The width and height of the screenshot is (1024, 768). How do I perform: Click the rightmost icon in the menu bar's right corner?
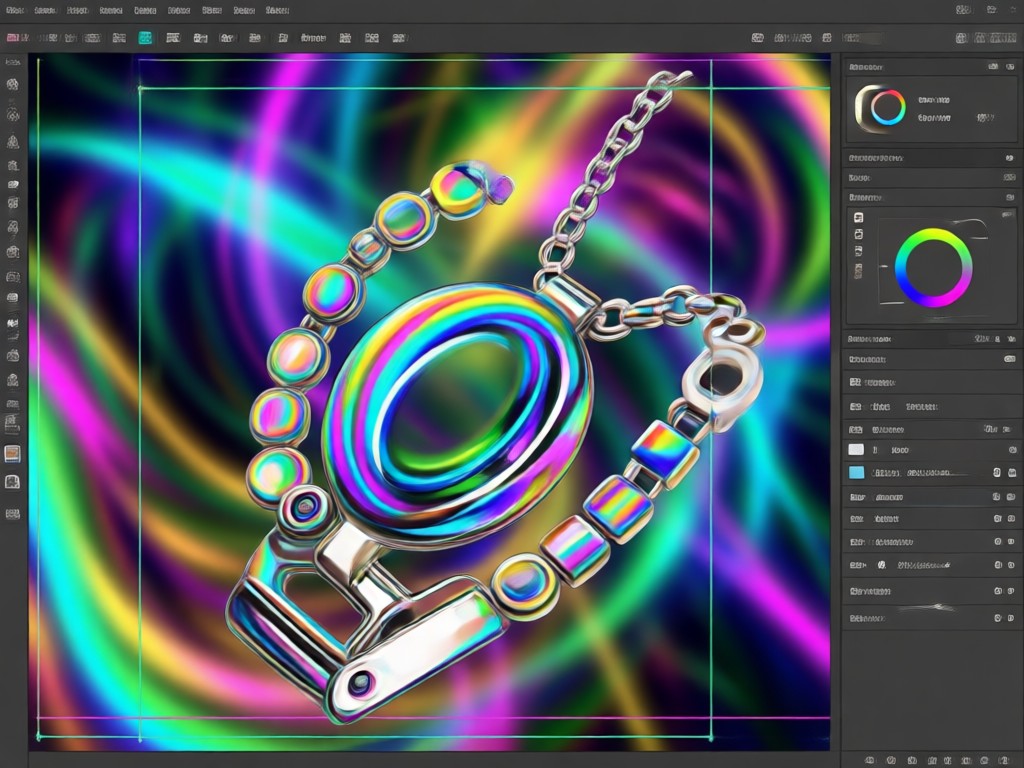pyautogui.click(x=1012, y=10)
